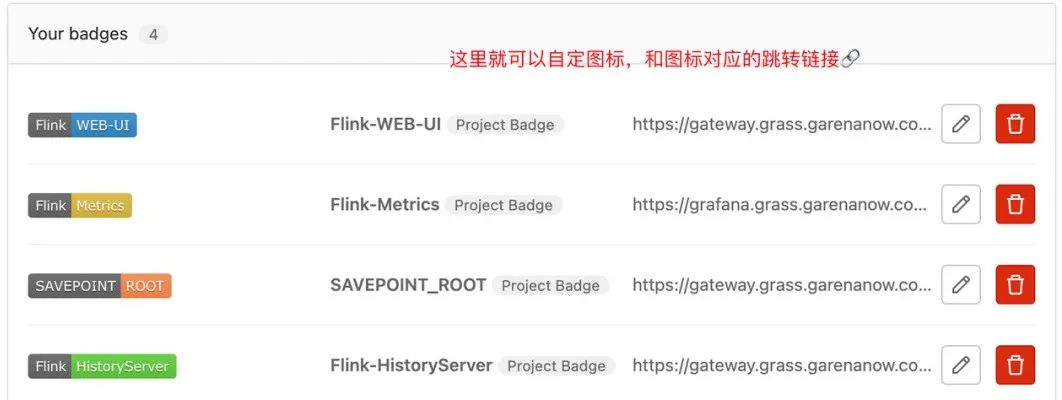The width and height of the screenshot is (1062, 400).
Task: Click the Flink Metrics badge image
Action: click(x=80, y=205)
